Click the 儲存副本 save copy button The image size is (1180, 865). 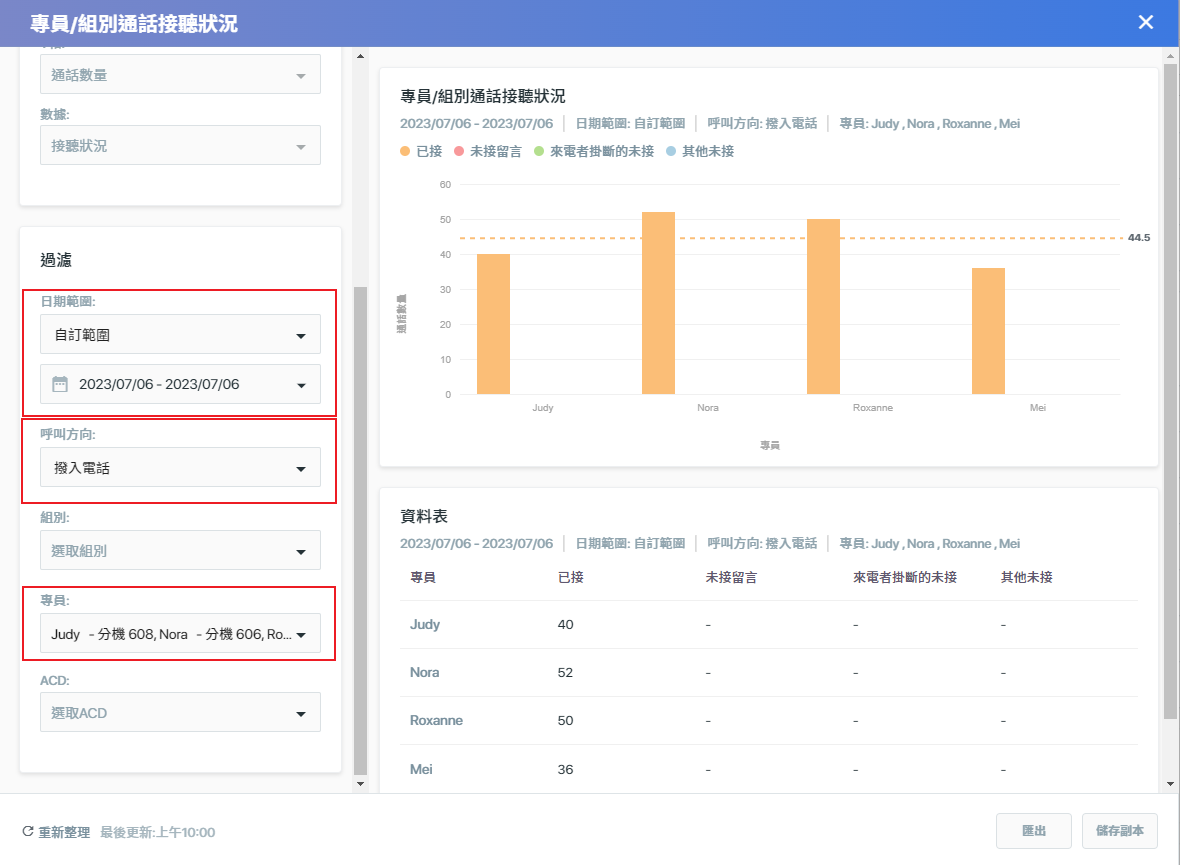pos(1119,830)
